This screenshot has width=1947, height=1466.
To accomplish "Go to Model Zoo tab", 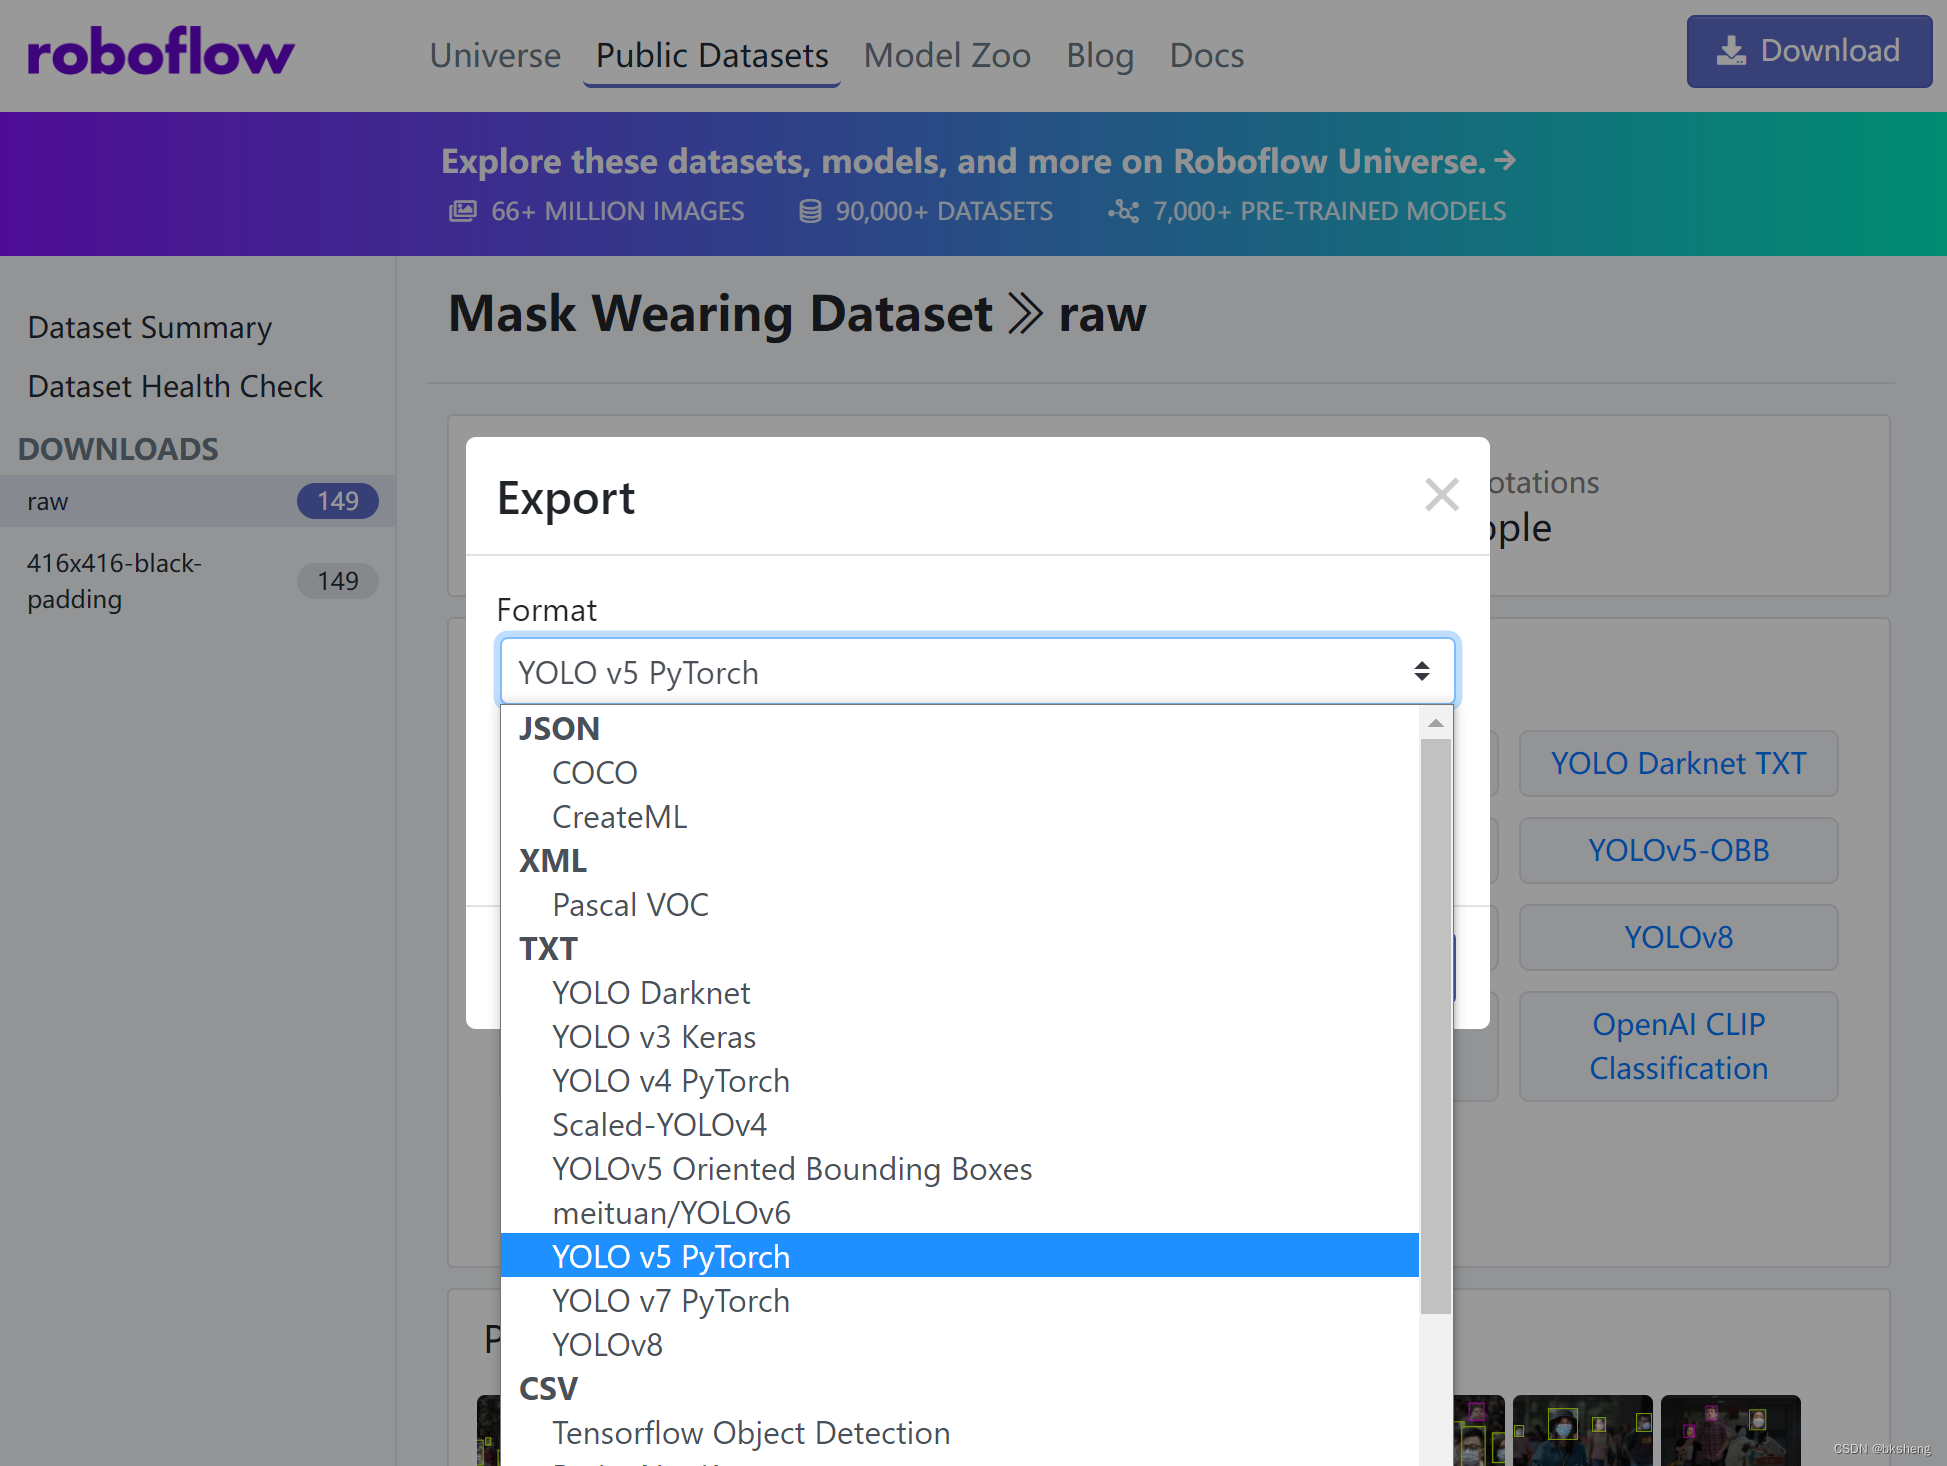I will click(946, 55).
